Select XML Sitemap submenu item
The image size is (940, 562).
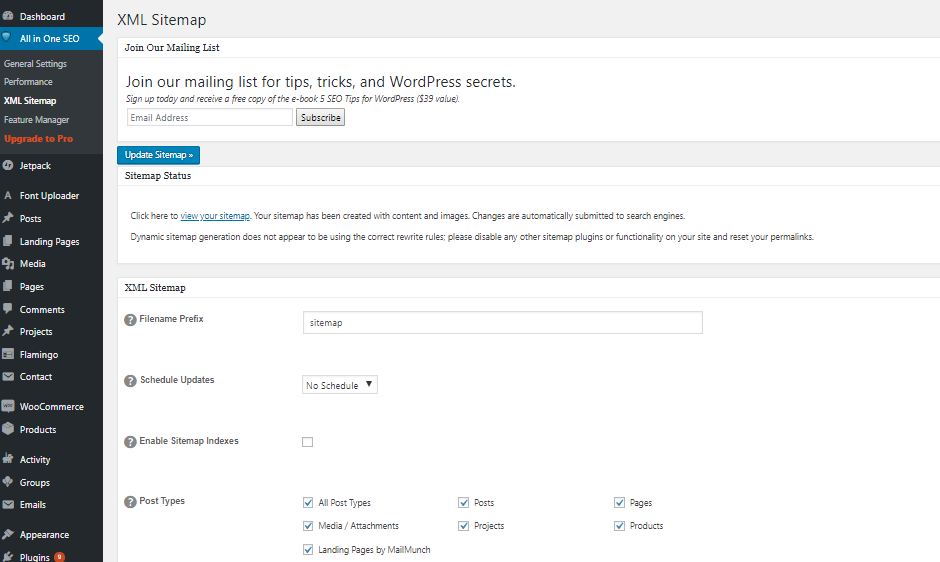click(x=30, y=101)
